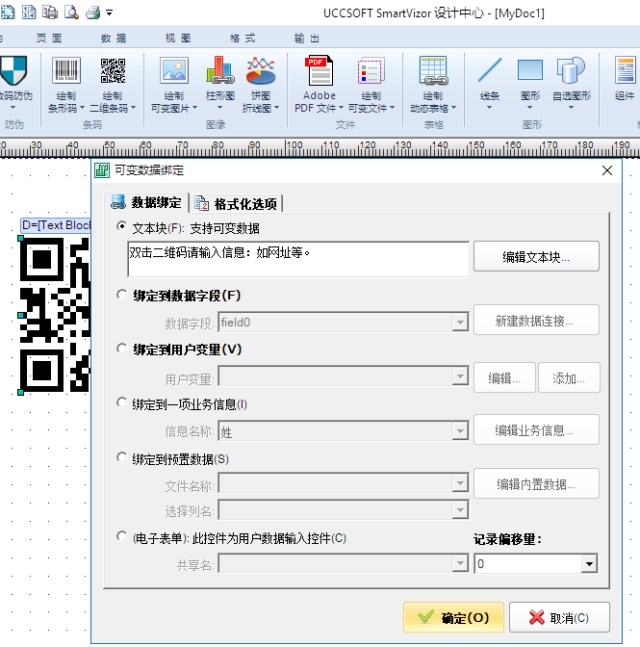Click the 编辑文本块 button
The height and width of the screenshot is (647, 640).
pos(536,257)
